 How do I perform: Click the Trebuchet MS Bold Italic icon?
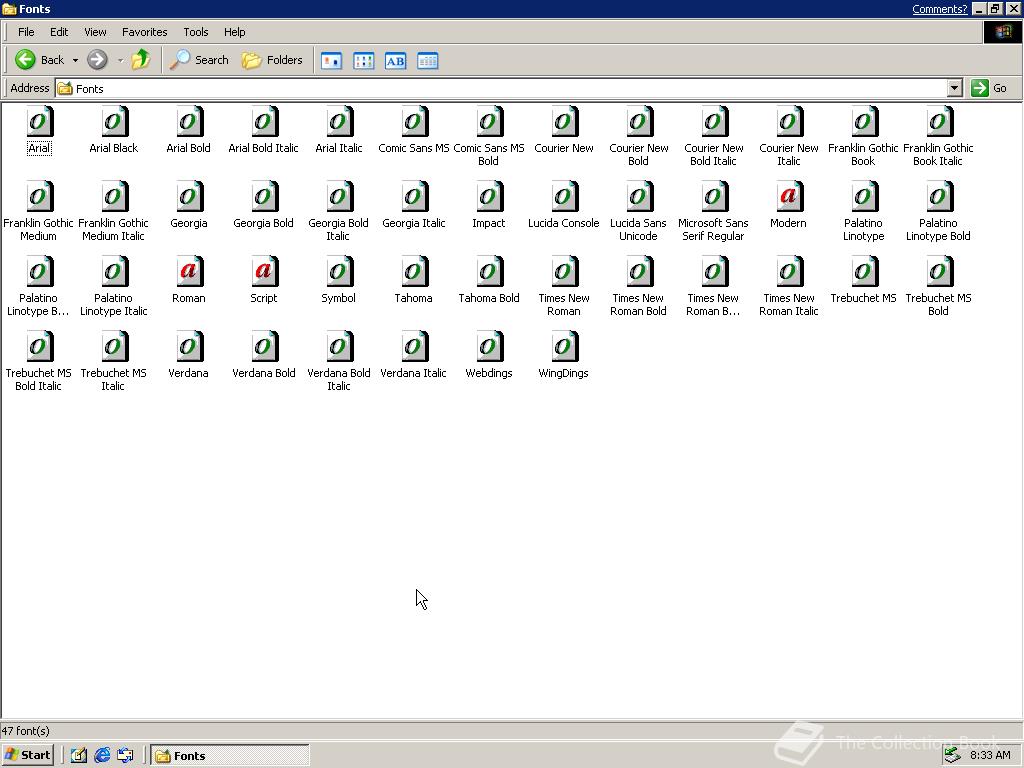click(40, 347)
